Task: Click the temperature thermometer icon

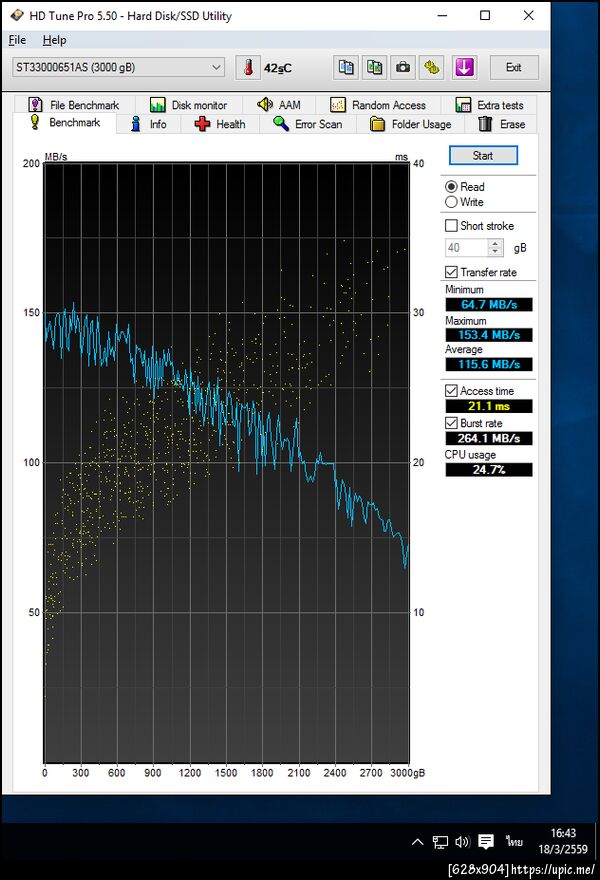Action: coord(248,67)
